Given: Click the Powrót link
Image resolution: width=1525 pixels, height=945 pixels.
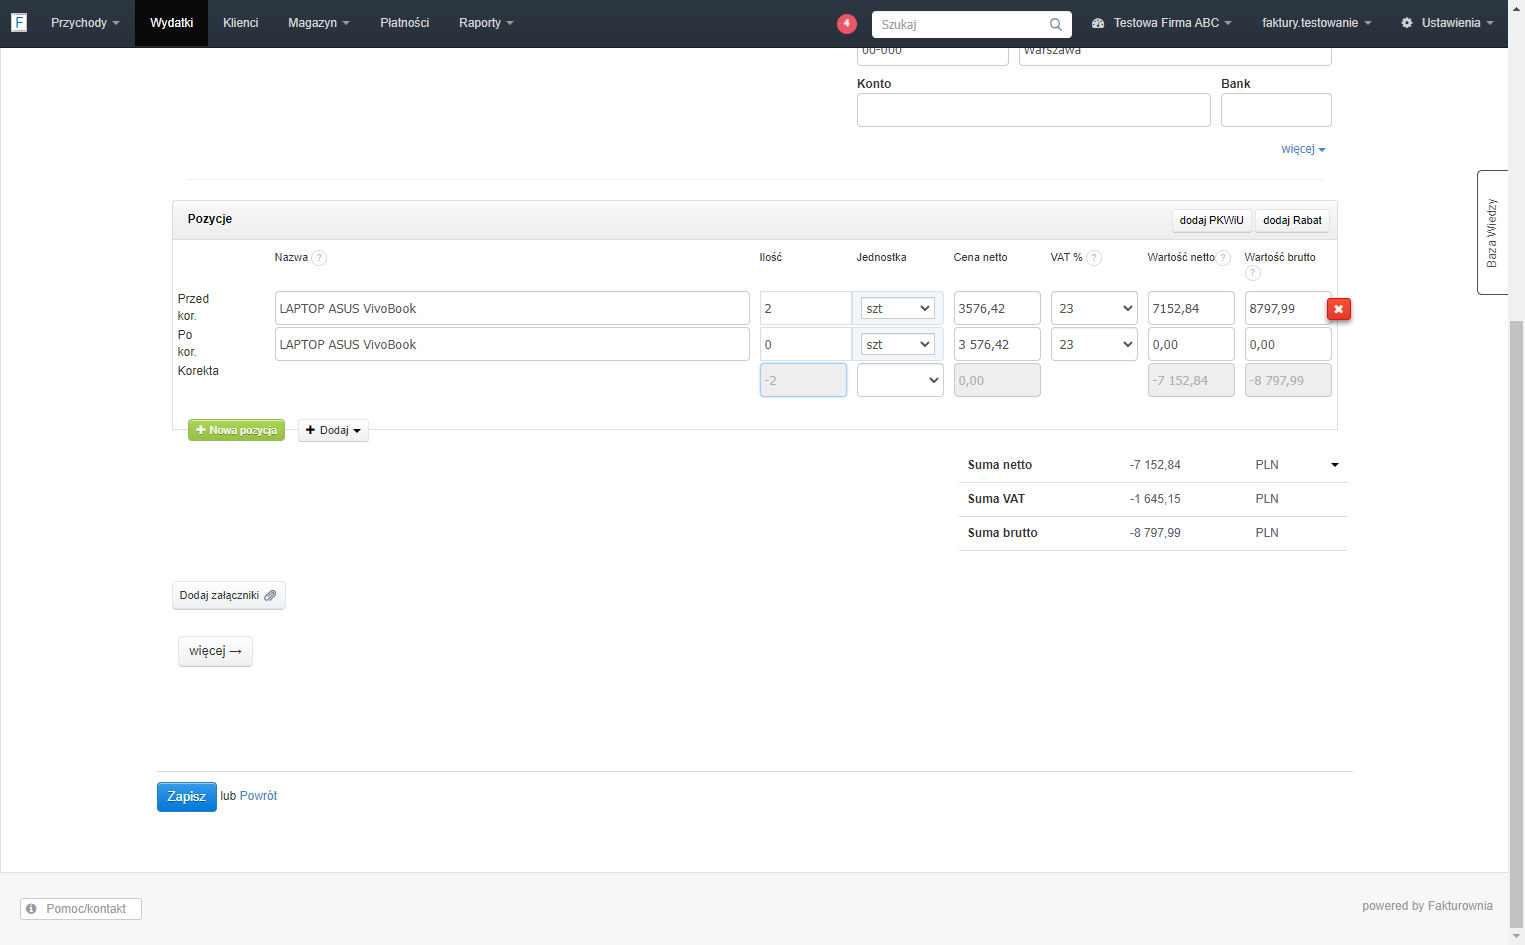Looking at the screenshot, I should click(258, 796).
